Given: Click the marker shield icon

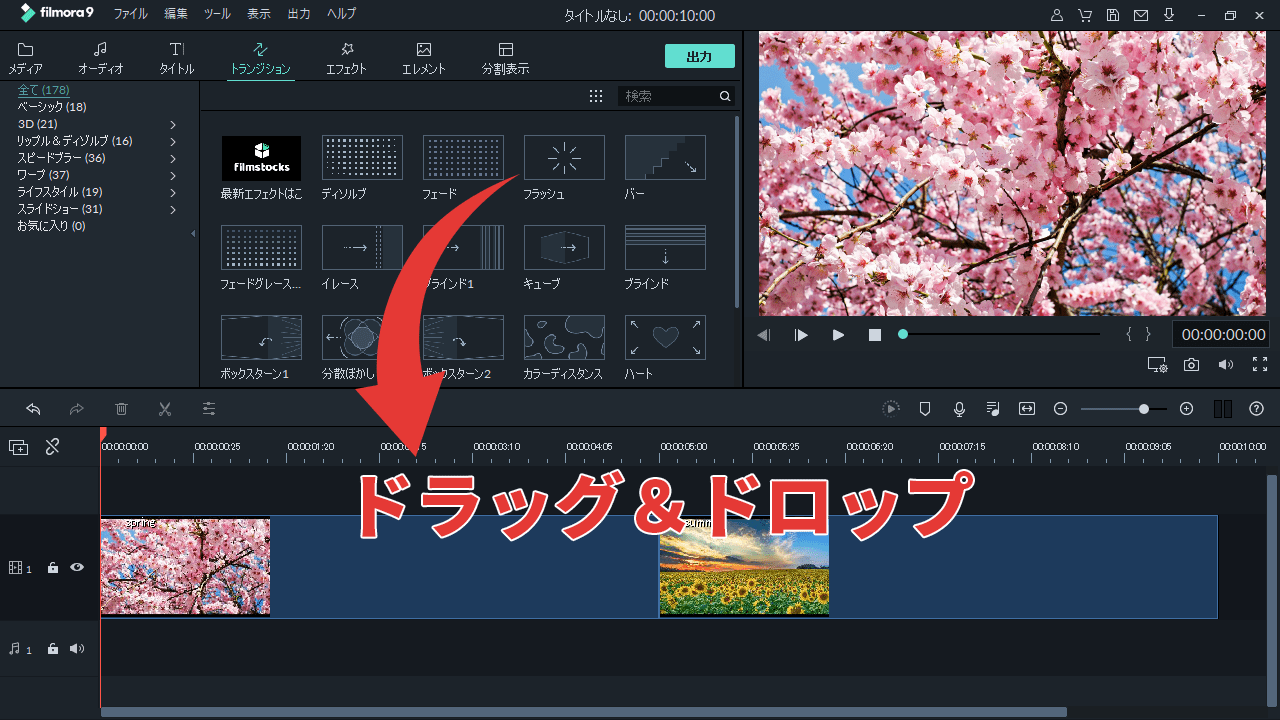Looking at the screenshot, I should coord(925,409).
